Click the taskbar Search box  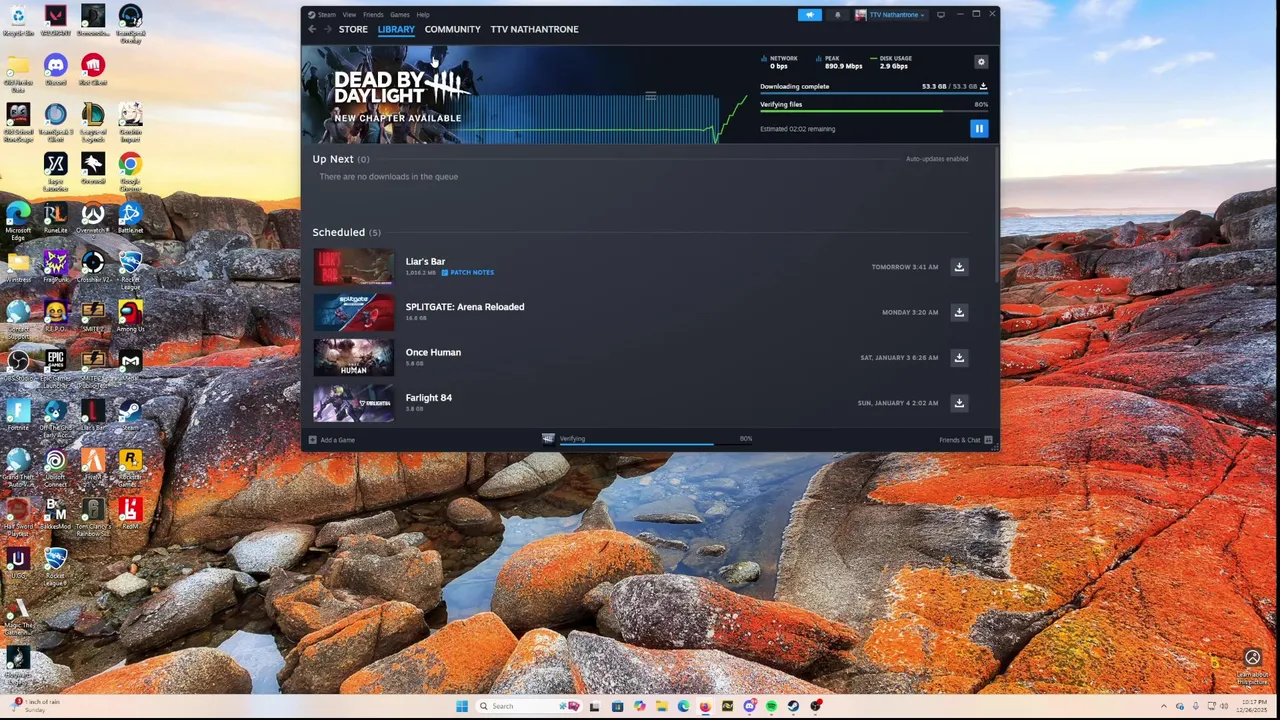pyautogui.click(x=528, y=706)
